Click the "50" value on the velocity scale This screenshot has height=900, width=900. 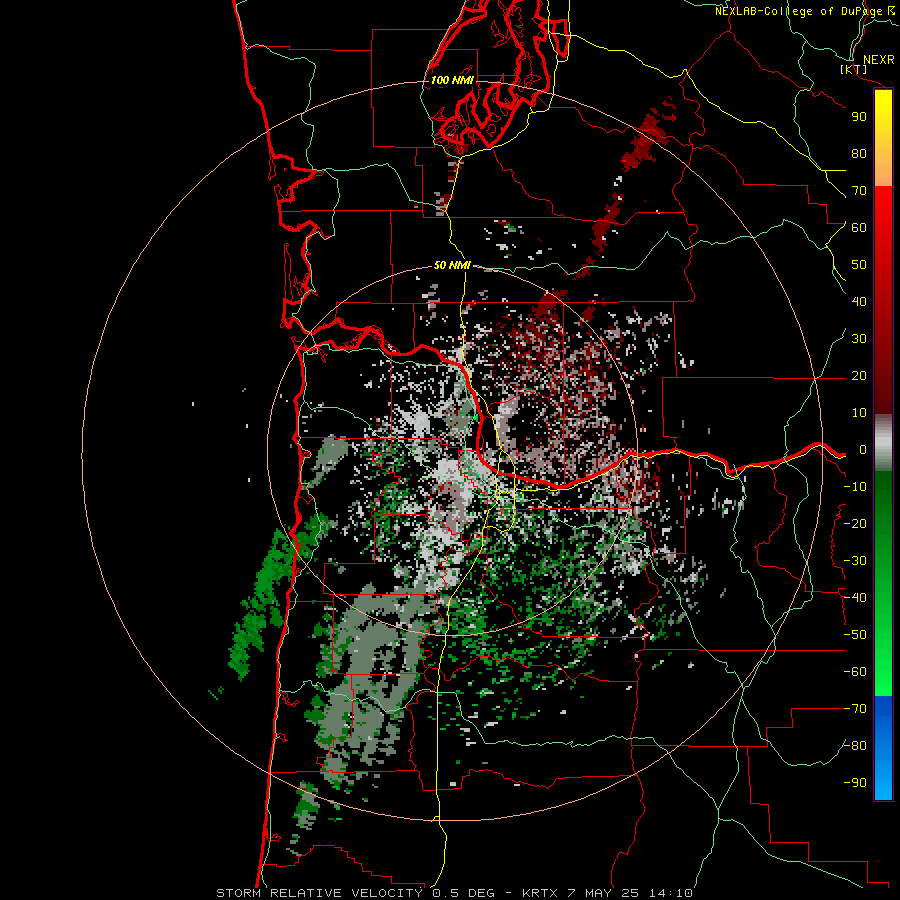pos(859,265)
